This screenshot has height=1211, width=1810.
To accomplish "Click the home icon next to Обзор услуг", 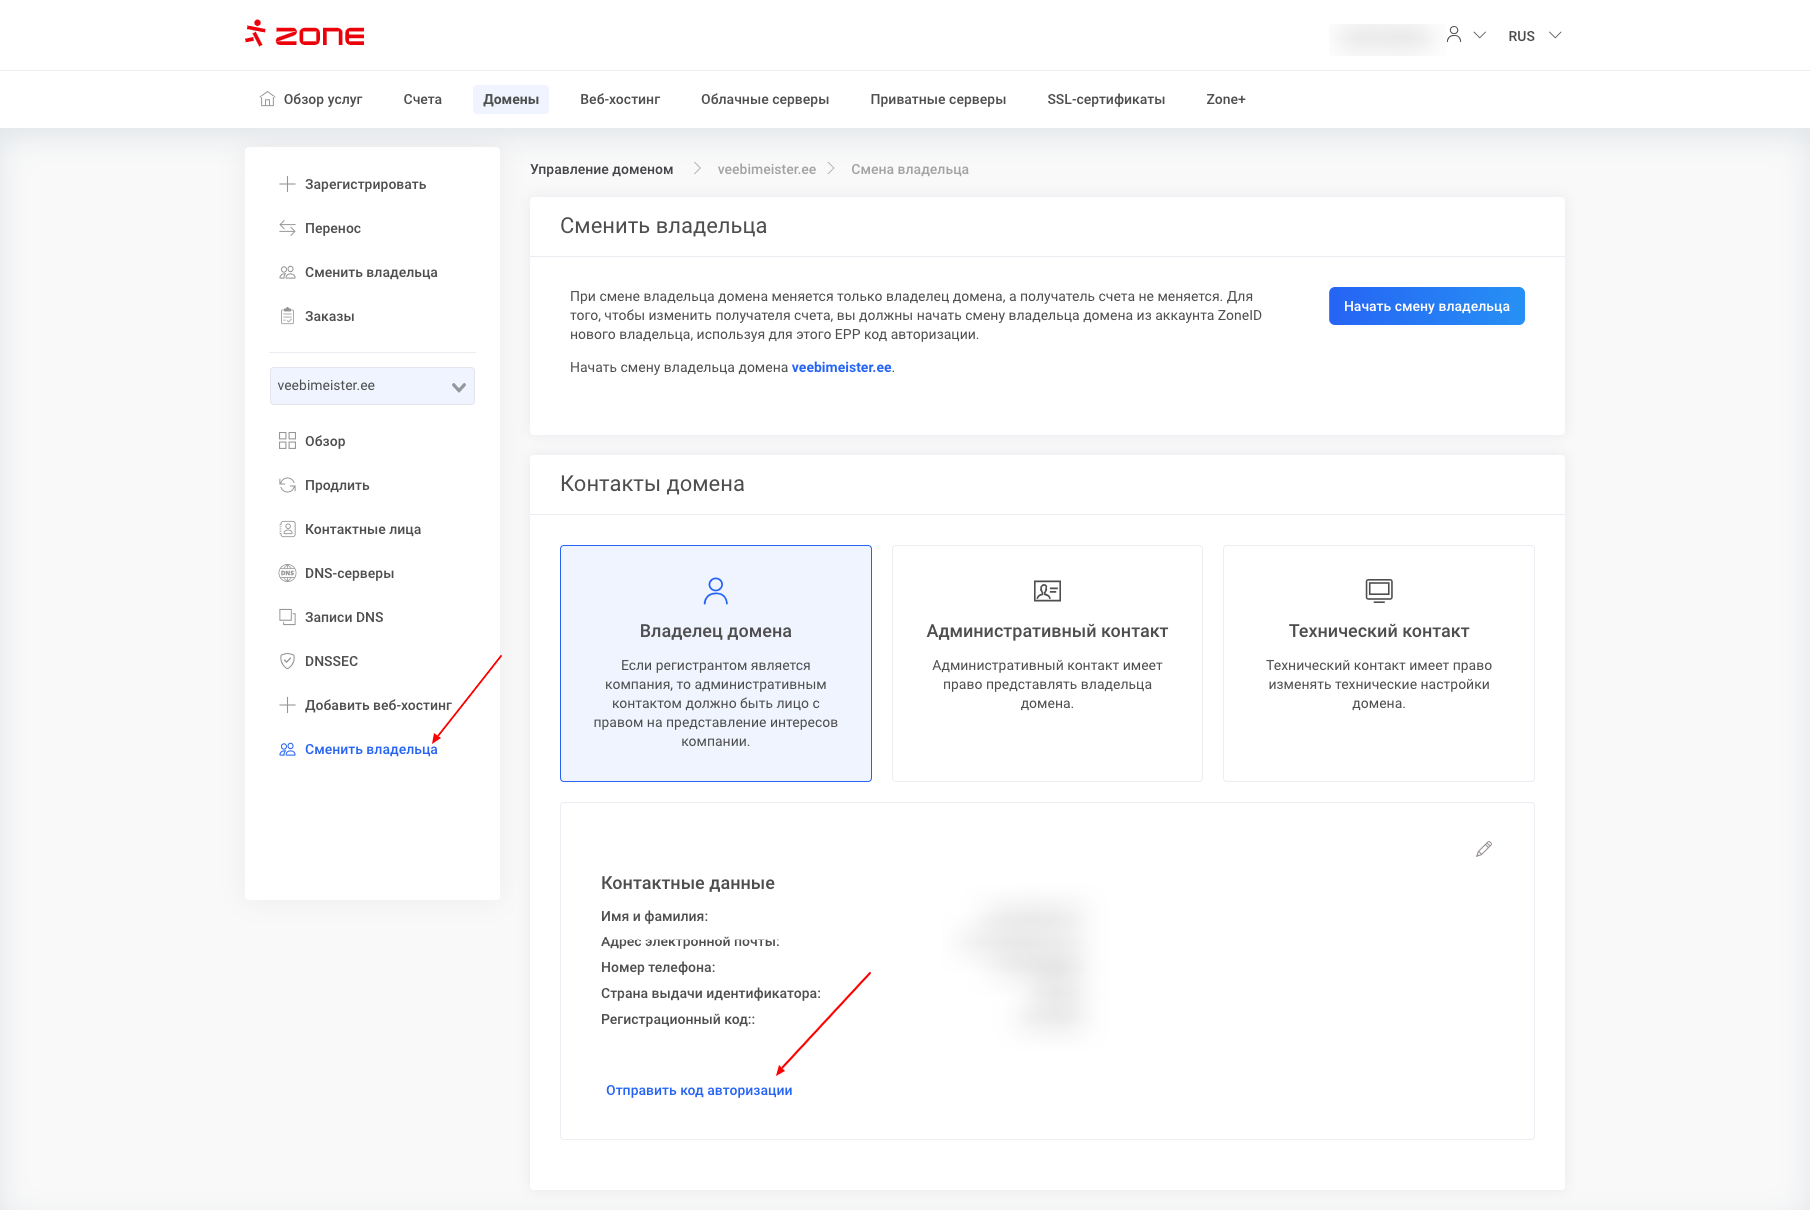I will pos(267,99).
